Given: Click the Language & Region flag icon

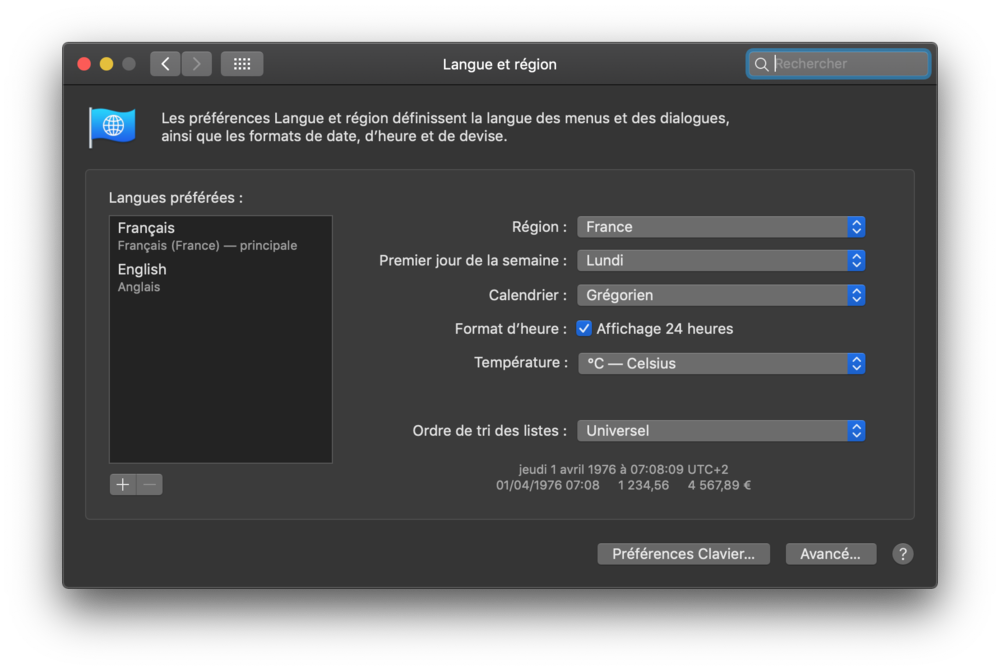Looking at the screenshot, I should coord(111,126).
